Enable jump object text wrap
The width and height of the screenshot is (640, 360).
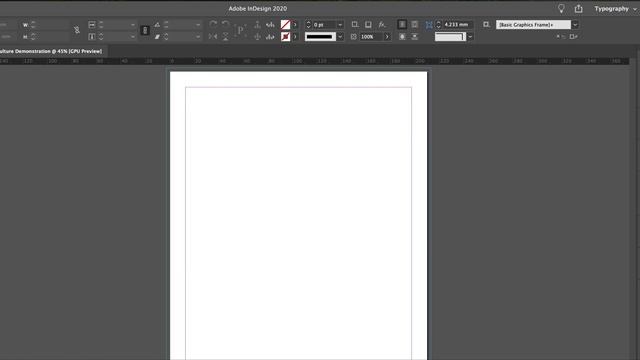coord(415,37)
